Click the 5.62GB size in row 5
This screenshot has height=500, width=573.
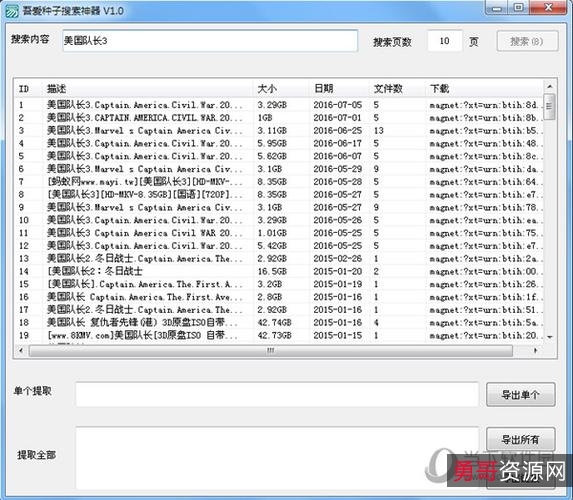tap(272, 156)
